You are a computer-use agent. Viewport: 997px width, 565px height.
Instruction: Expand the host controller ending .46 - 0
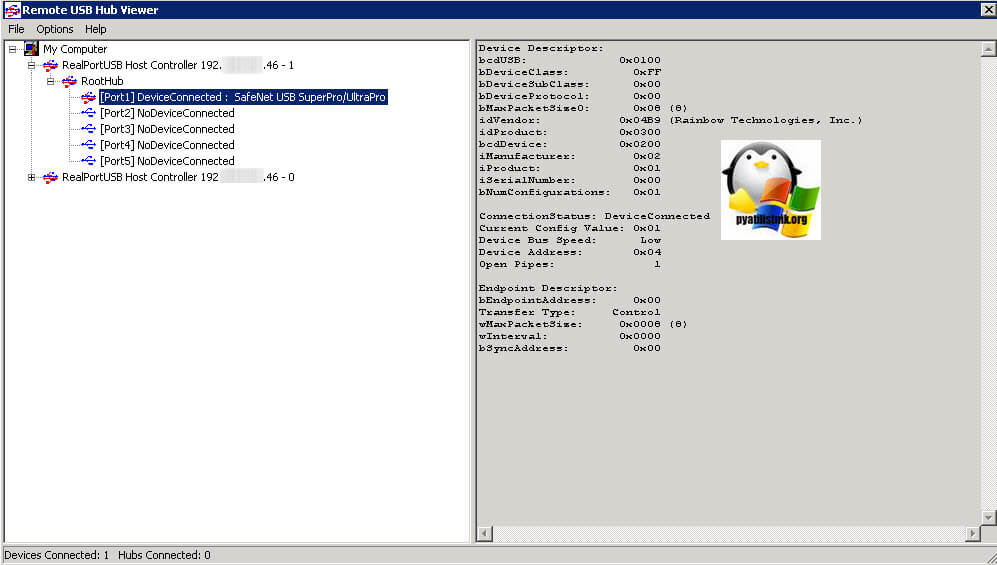[32, 177]
